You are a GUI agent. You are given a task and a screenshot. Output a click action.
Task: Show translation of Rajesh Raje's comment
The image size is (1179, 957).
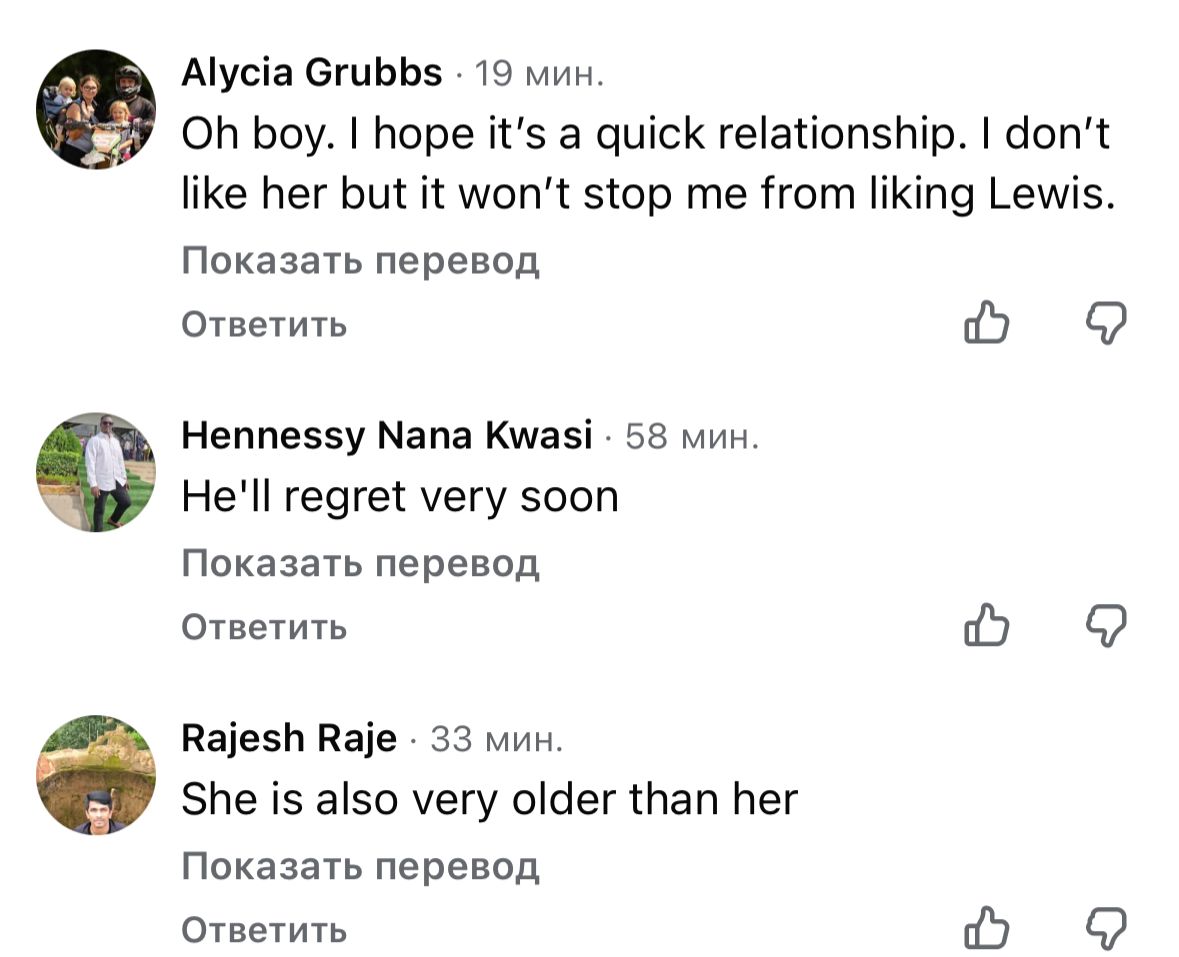coord(360,866)
